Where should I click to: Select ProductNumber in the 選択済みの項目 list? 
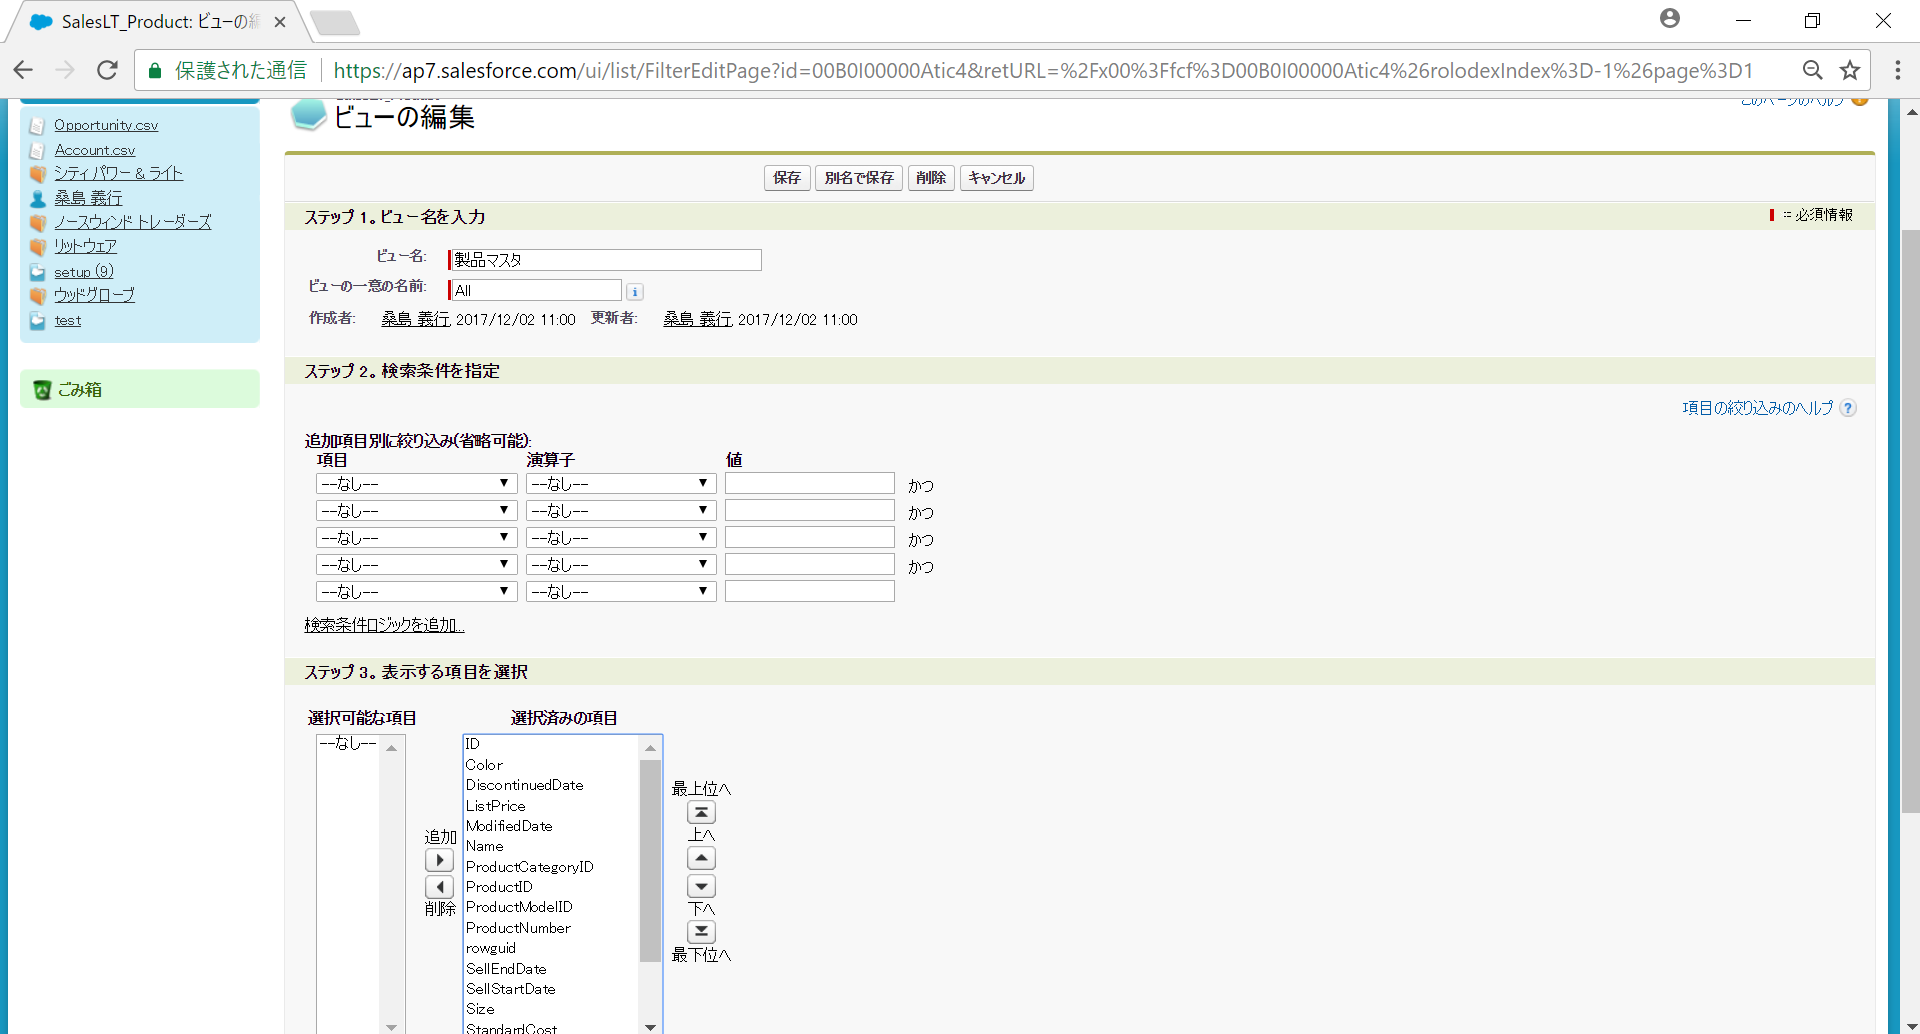click(518, 927)
